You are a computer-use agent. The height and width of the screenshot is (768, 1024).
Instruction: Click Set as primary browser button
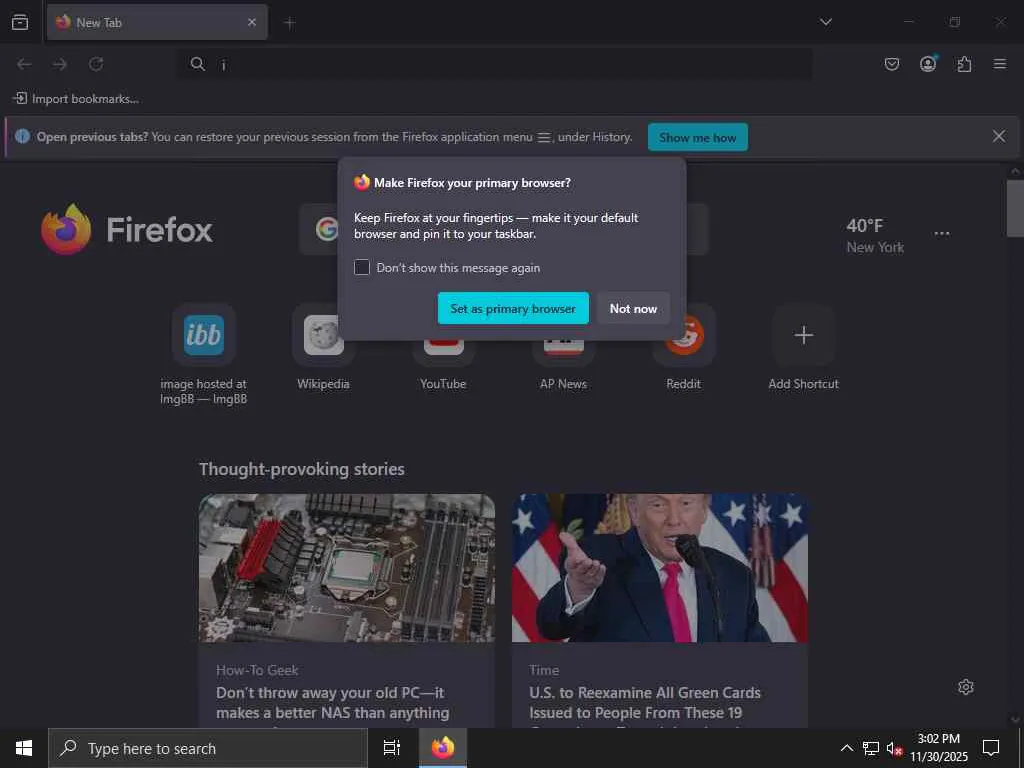tap(513, 308)
